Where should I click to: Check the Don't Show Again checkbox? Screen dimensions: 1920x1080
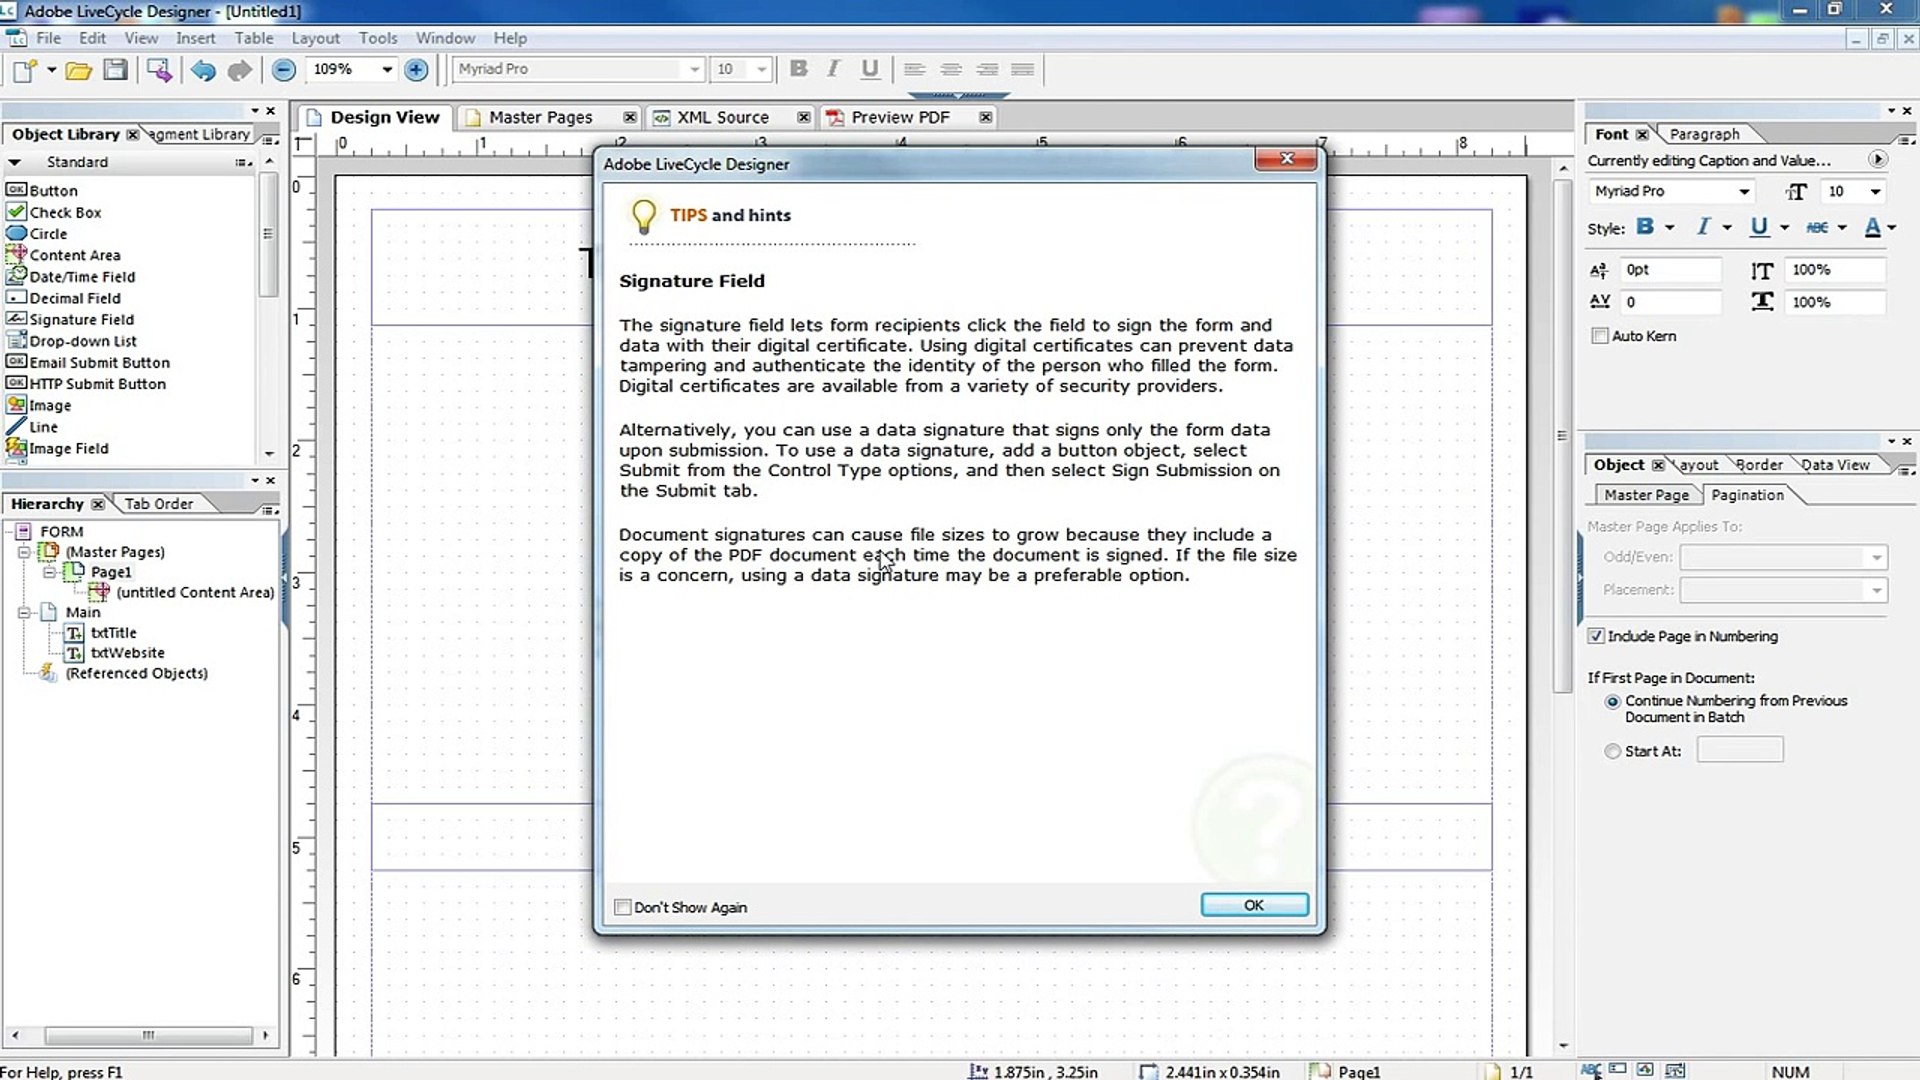pyautogui.click(x=623, y=907)
